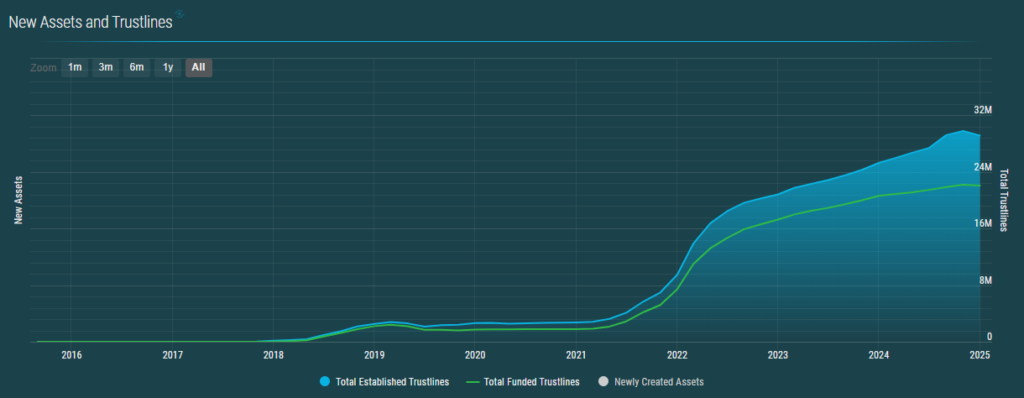Click the New Assets and Trustlines heading

[91, 22]
